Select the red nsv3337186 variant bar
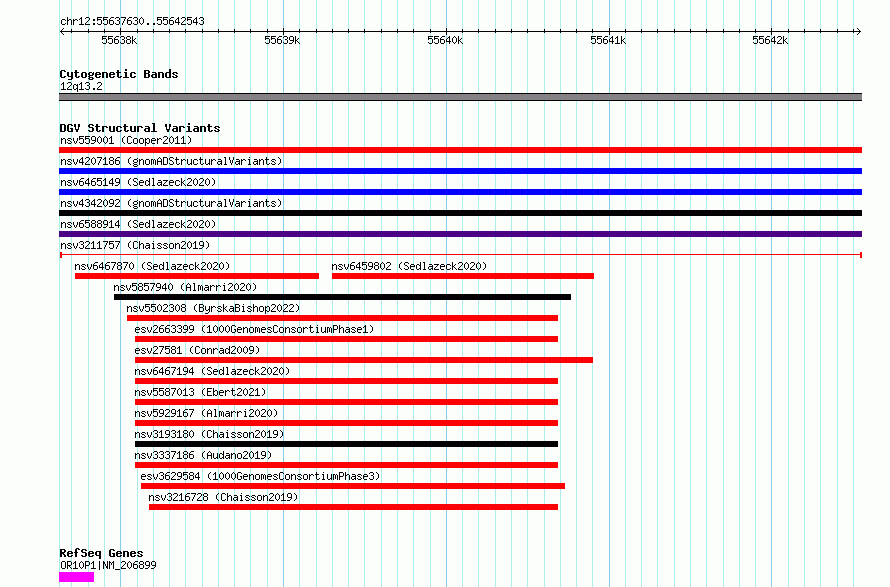Screen dimensions: 890x587 point(346,465)
